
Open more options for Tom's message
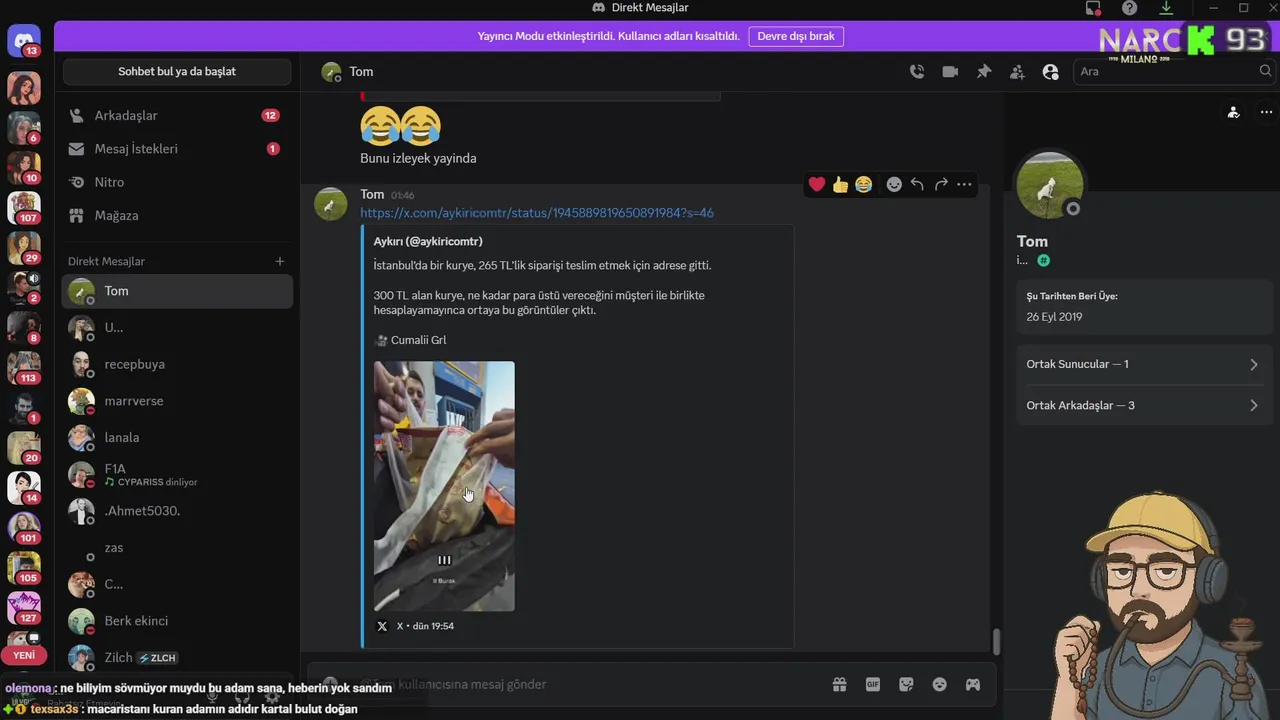coord(964,184)
